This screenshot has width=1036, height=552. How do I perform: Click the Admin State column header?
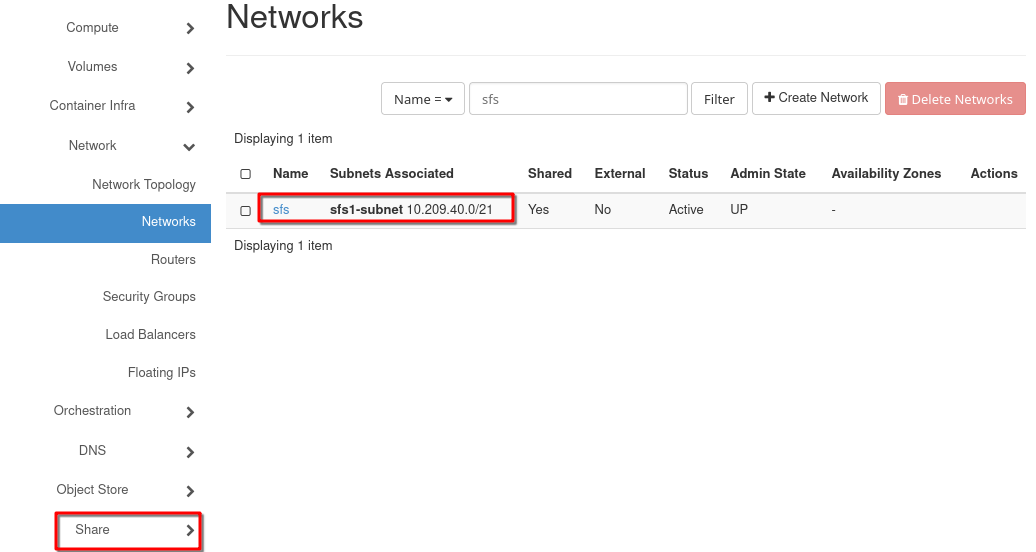coord(768,173)
